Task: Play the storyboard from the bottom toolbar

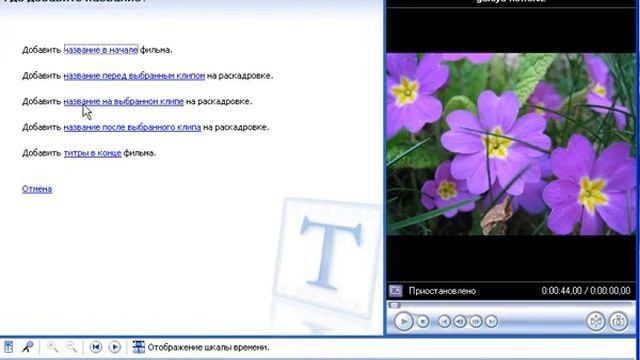Action: [x=115, y=347]
